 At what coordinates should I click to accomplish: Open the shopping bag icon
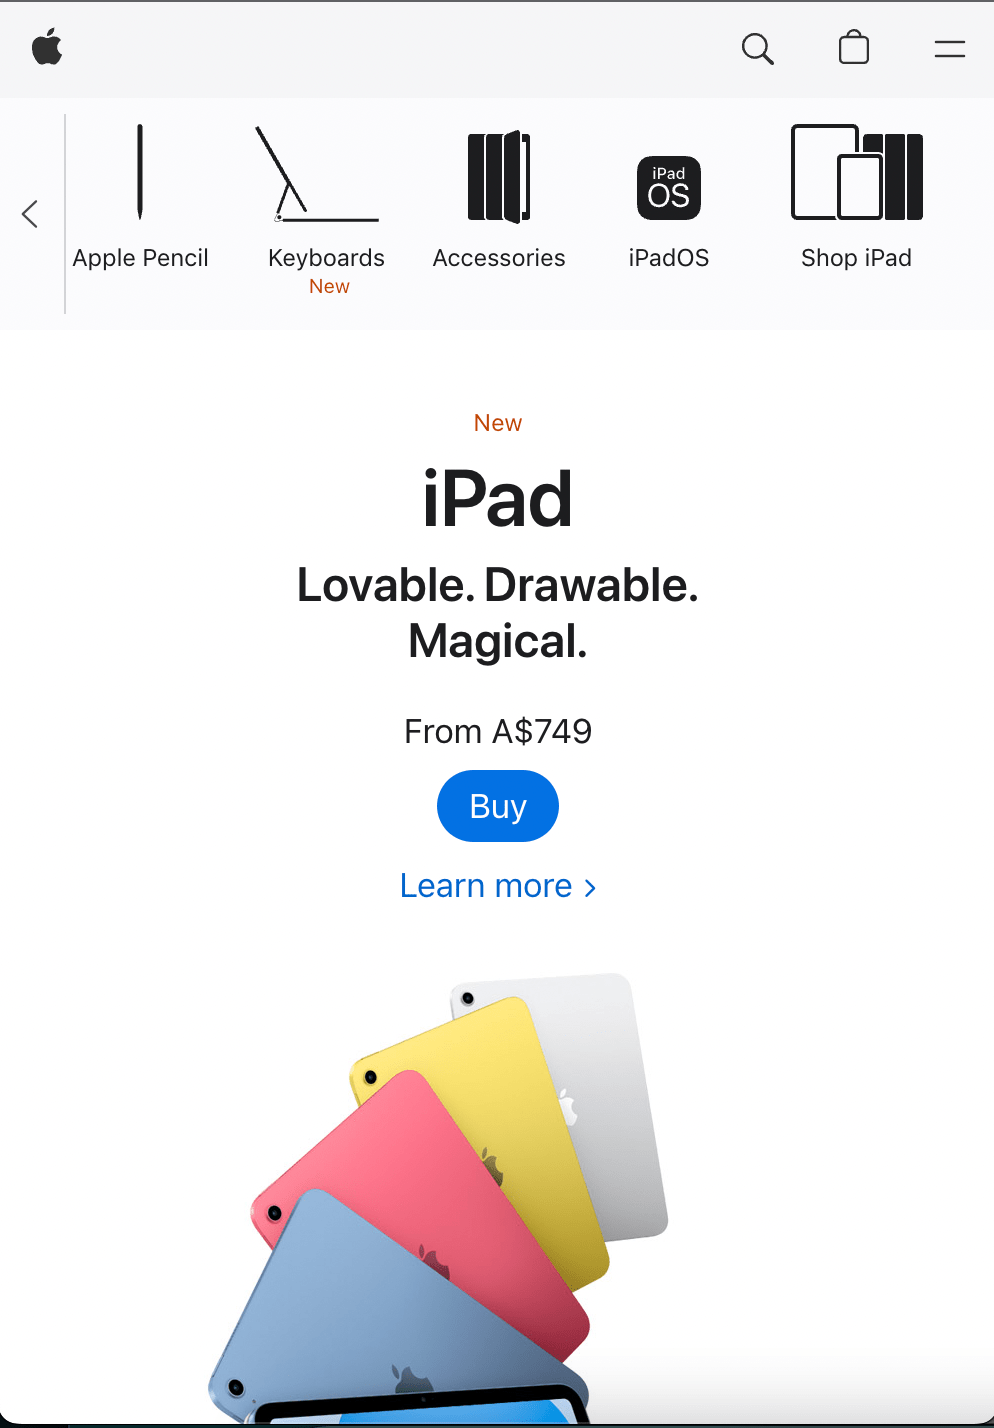854,47
